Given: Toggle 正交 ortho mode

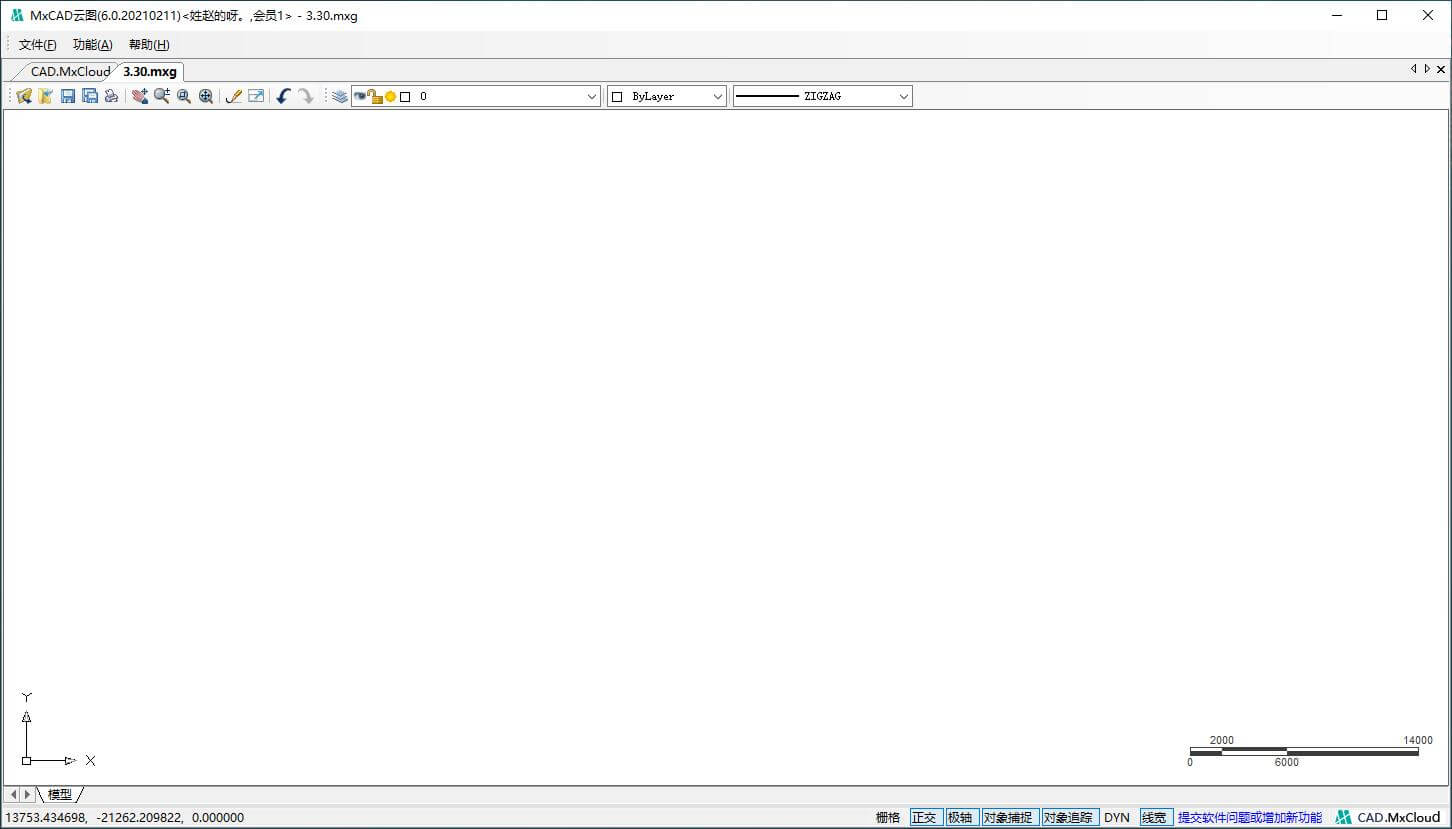Looking at the screenshot, I should (x=926, y=817).
